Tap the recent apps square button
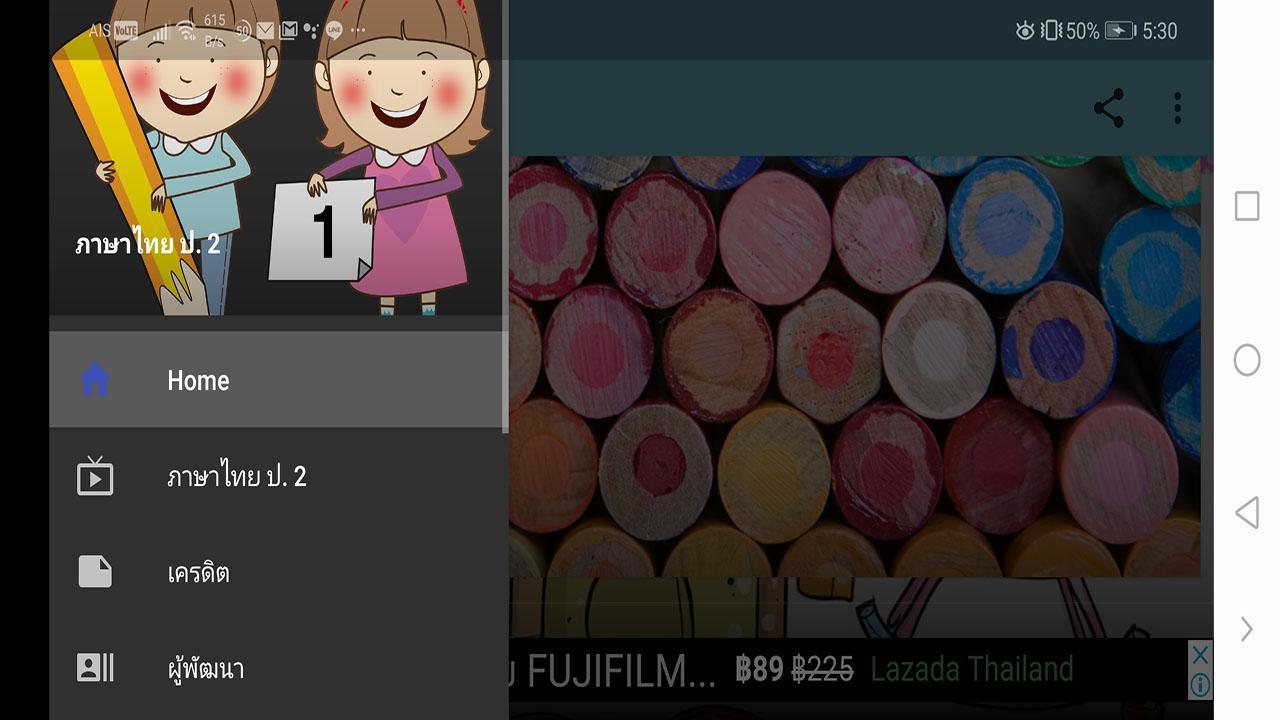1280x720 pixels. 1247,206
